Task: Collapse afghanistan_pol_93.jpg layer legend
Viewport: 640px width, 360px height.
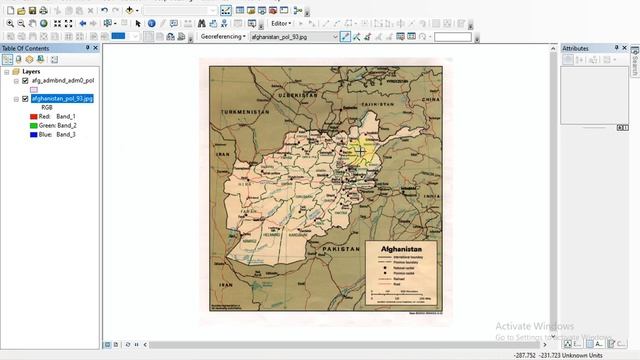Action: tap(16, 99)
